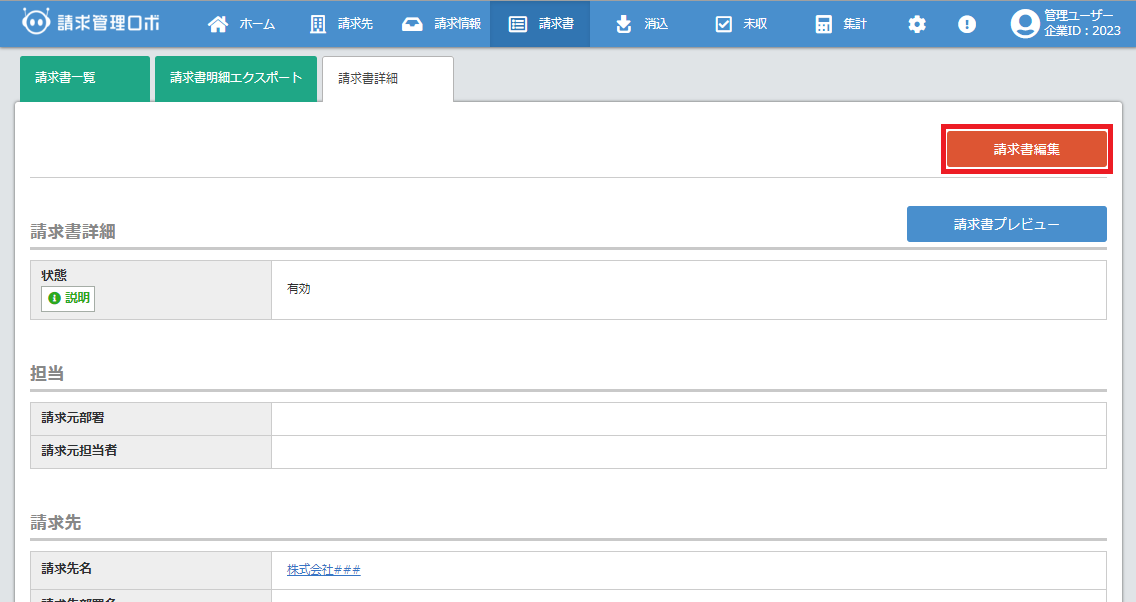Open the 株式会社### link
This screenshot has height=602, width=1136.
(323, 570)
